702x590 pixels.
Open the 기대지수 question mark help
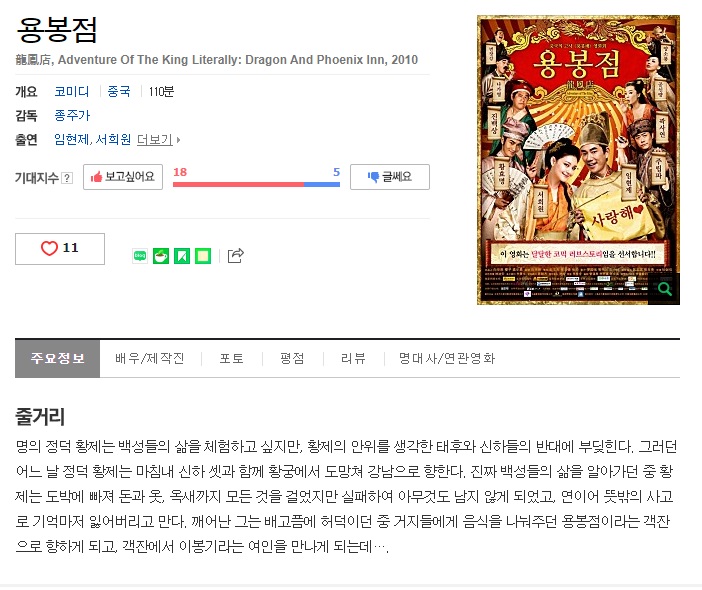pyautogui.click(x=67, y=178)
